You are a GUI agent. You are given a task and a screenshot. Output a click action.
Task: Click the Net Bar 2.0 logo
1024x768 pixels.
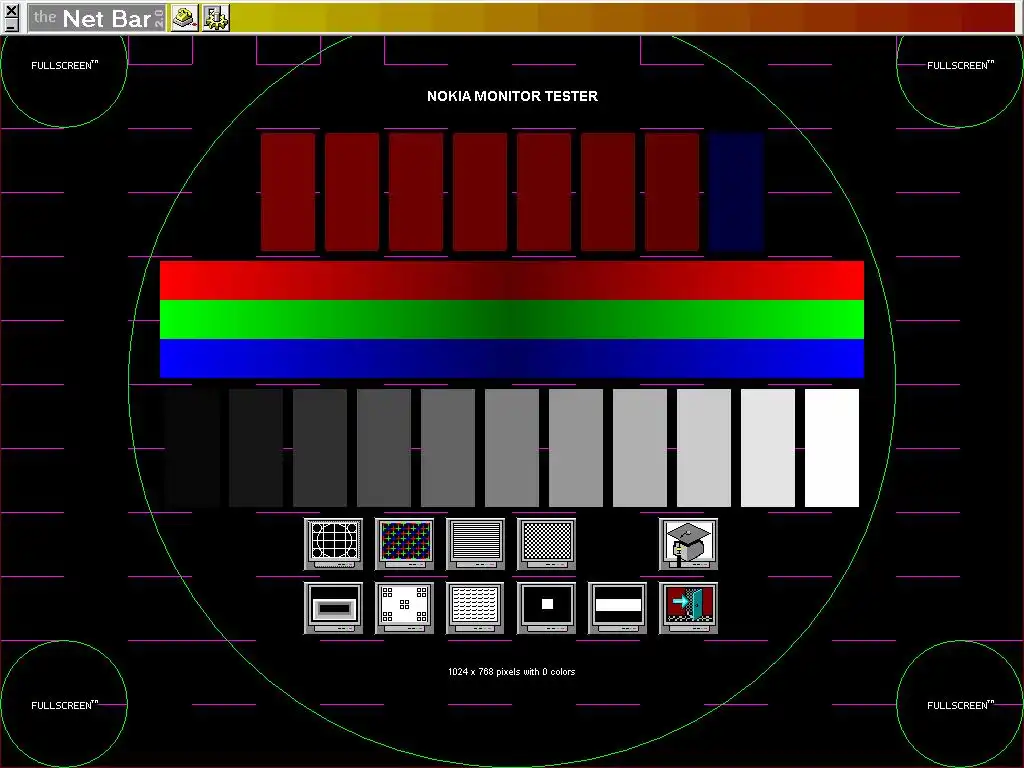click(x=97, y=18)
